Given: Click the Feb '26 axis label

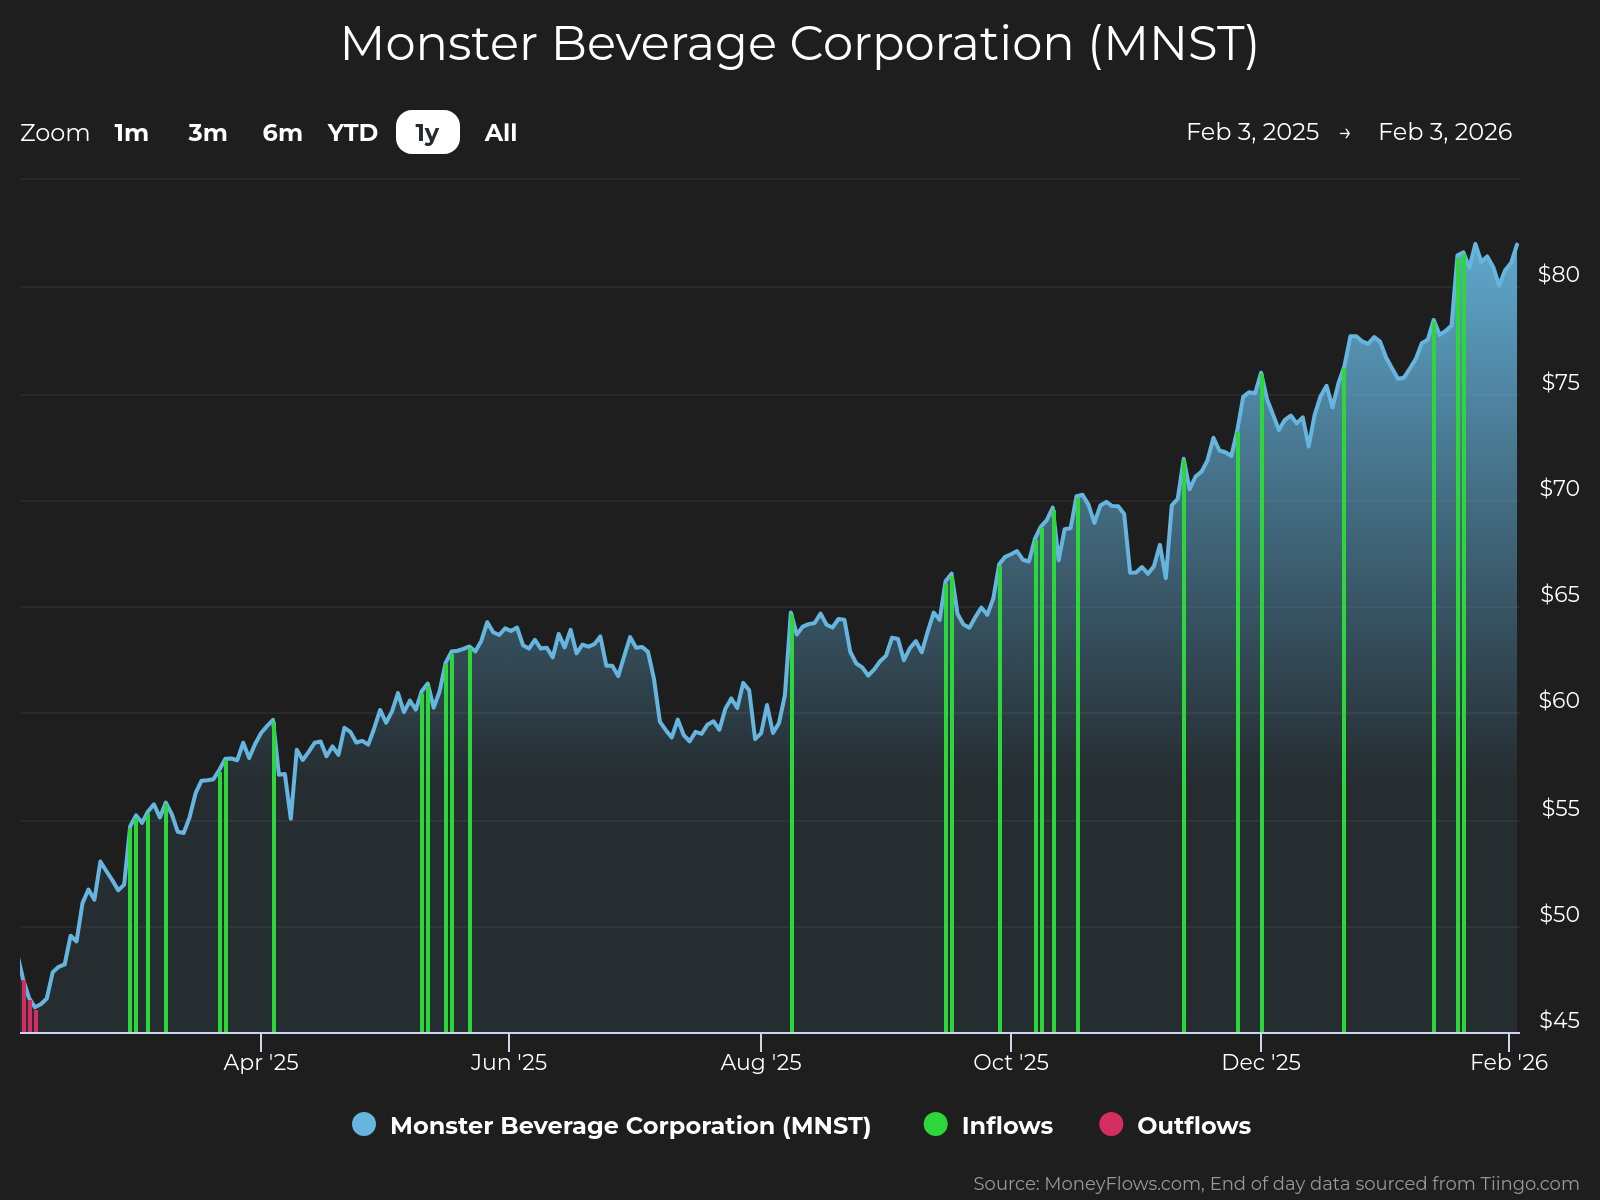Looking at the screenshot, I should pos(1509,1062).
